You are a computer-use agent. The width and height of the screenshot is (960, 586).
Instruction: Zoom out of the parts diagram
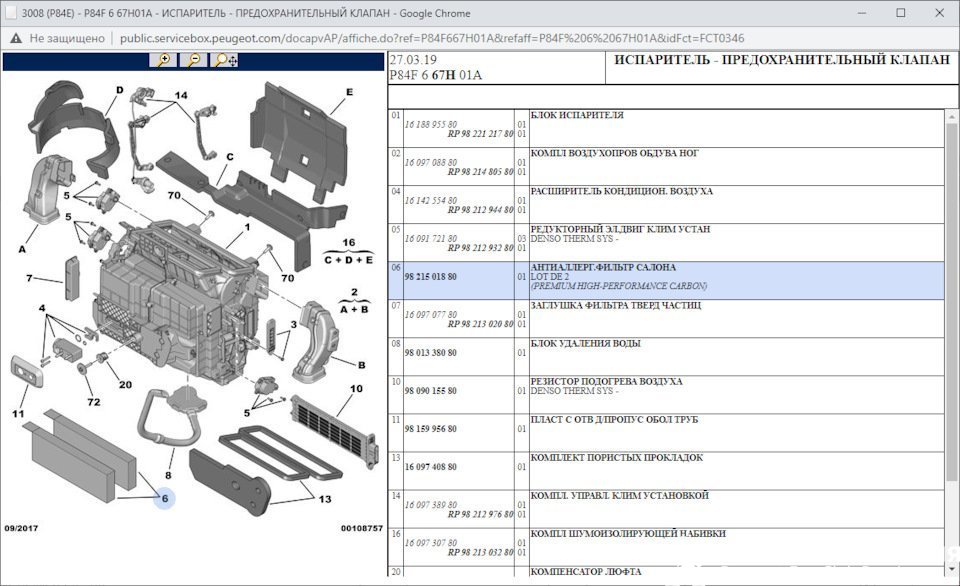point(193,60)
